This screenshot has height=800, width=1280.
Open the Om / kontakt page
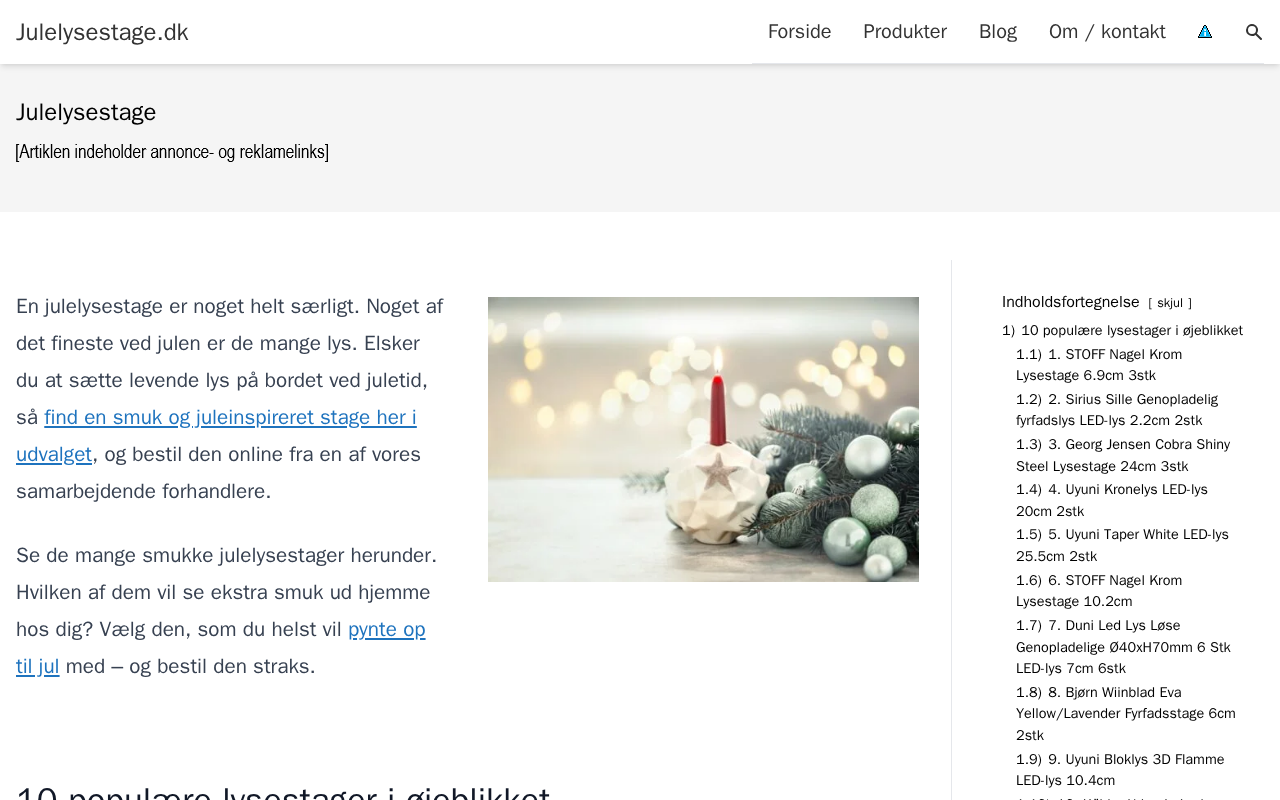1107,32
